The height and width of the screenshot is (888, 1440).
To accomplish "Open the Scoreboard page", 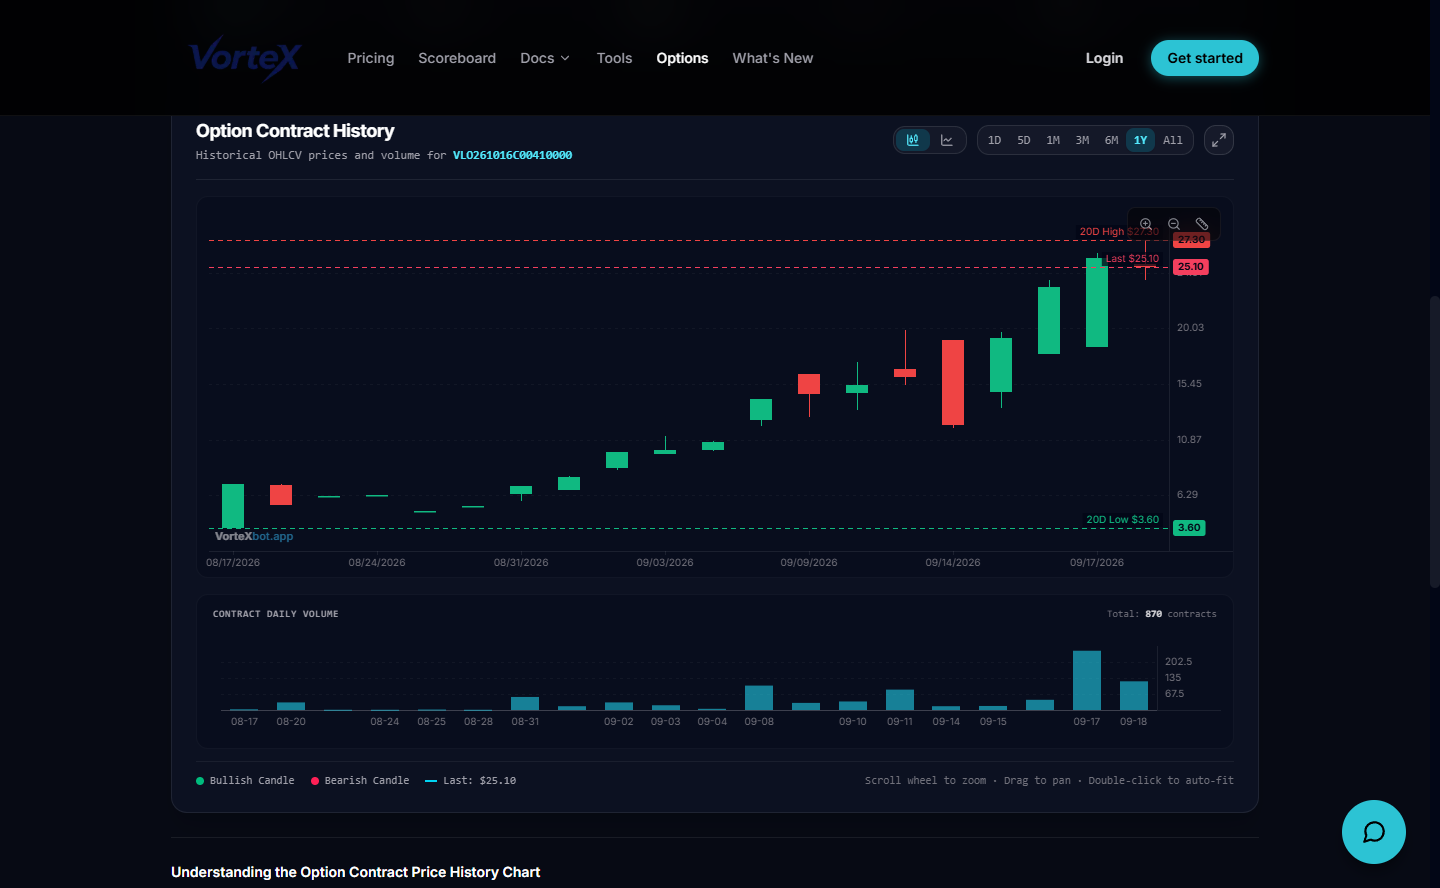I will pyautogui.click(x=457, y=58).
